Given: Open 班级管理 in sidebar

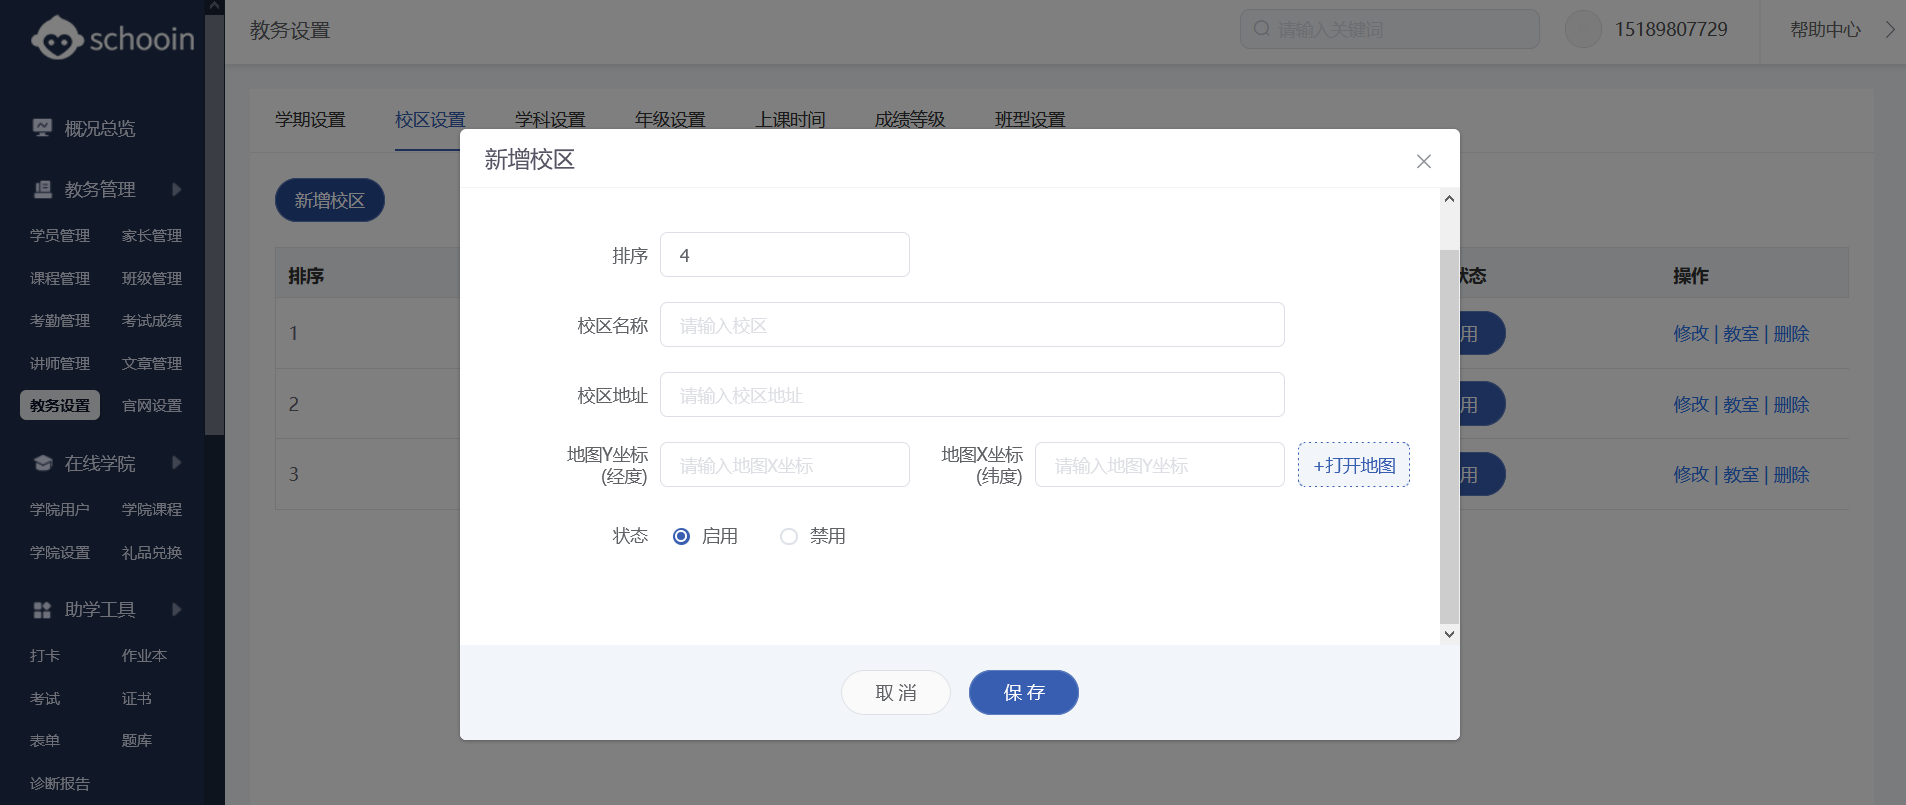Looking at the screenshot, I should [152, 279].
